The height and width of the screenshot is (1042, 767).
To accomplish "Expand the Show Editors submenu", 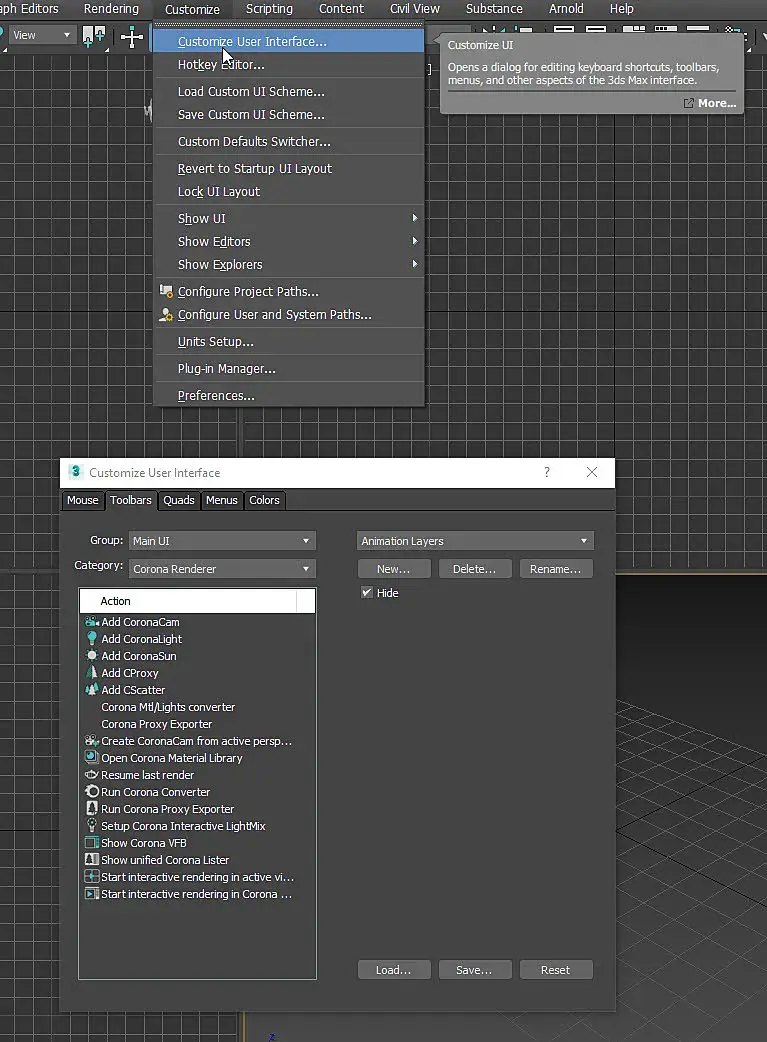I will point(289,242).
